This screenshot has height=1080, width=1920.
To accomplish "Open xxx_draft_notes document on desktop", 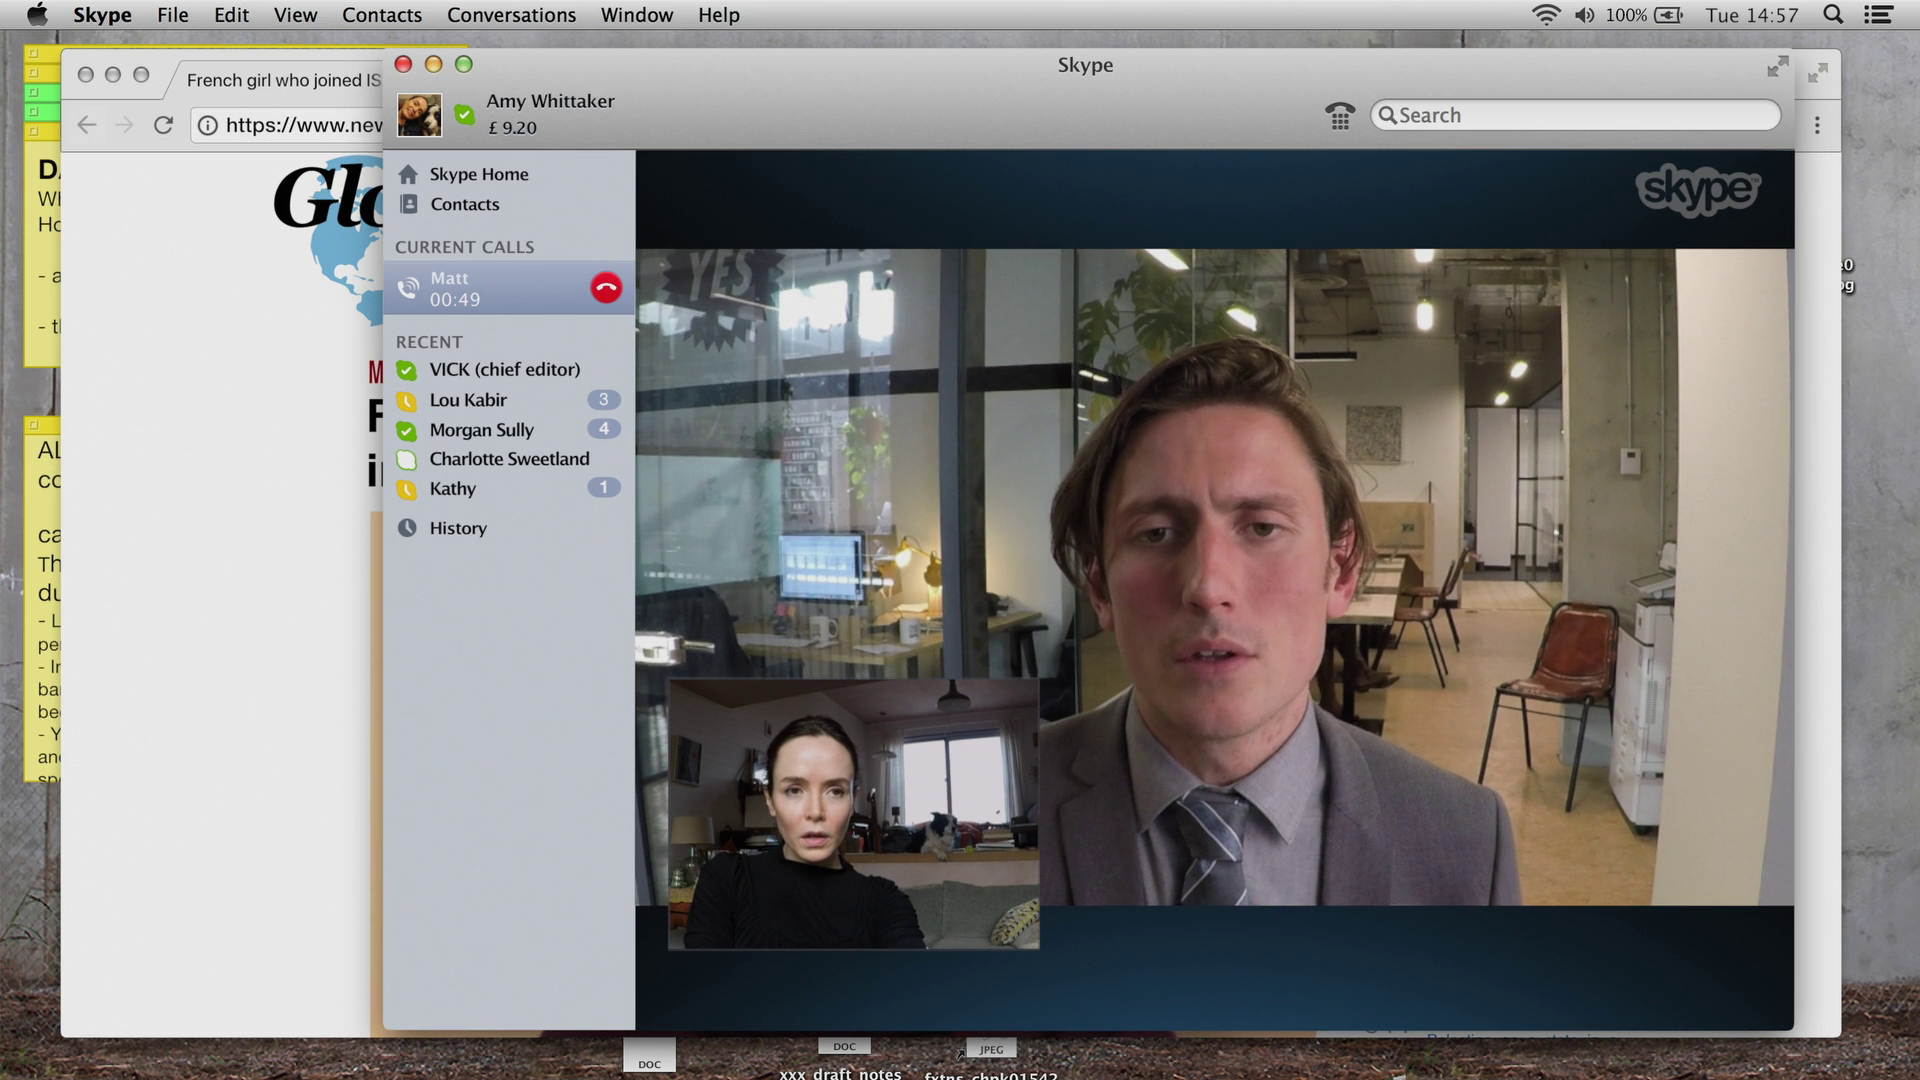I will click(x=842, y=1059).
